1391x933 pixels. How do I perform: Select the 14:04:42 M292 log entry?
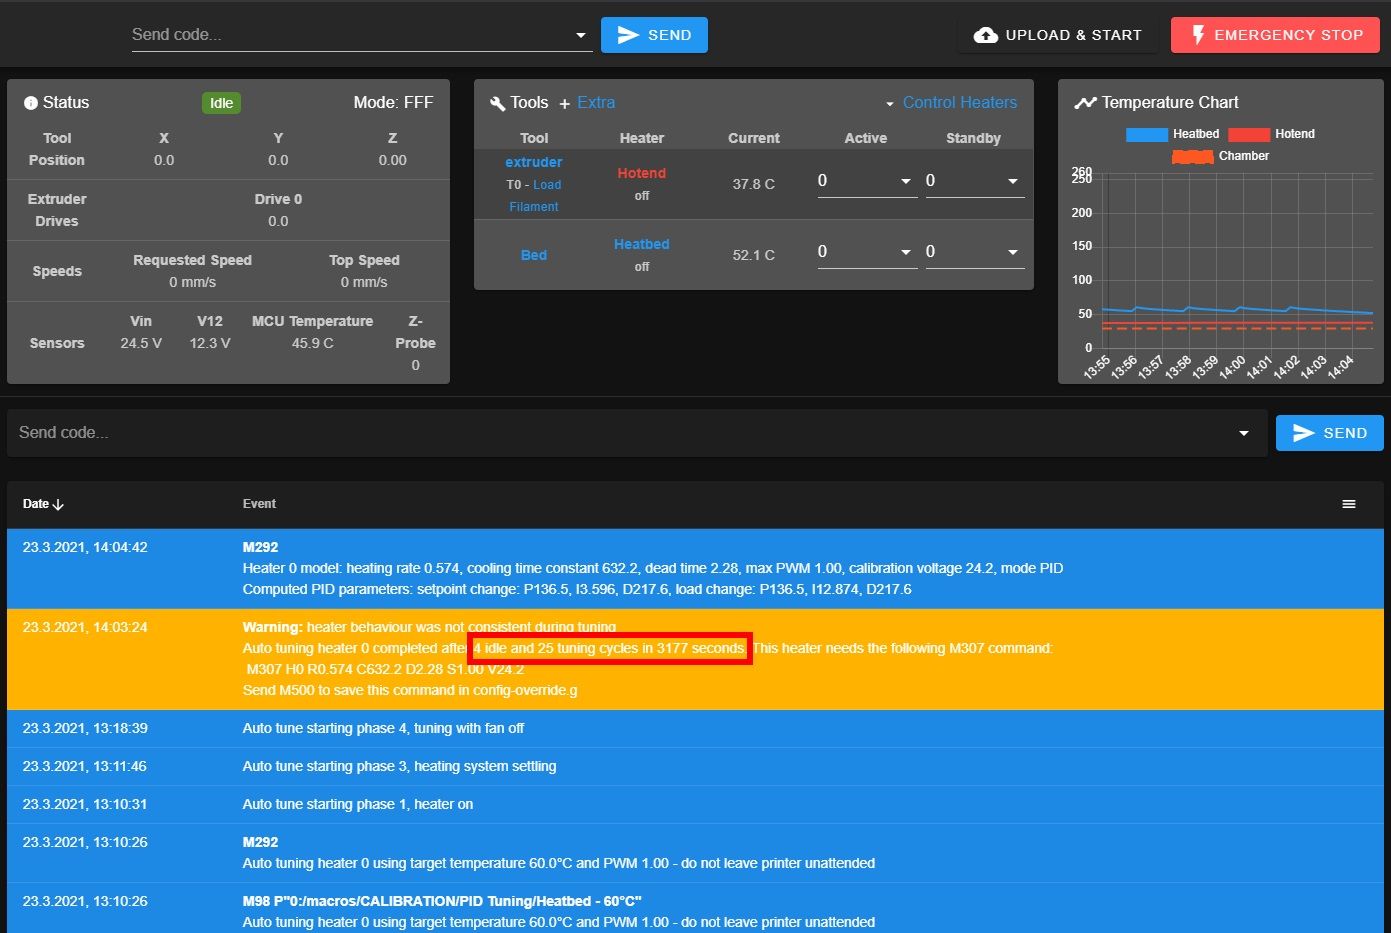click(x=695, y=569)
